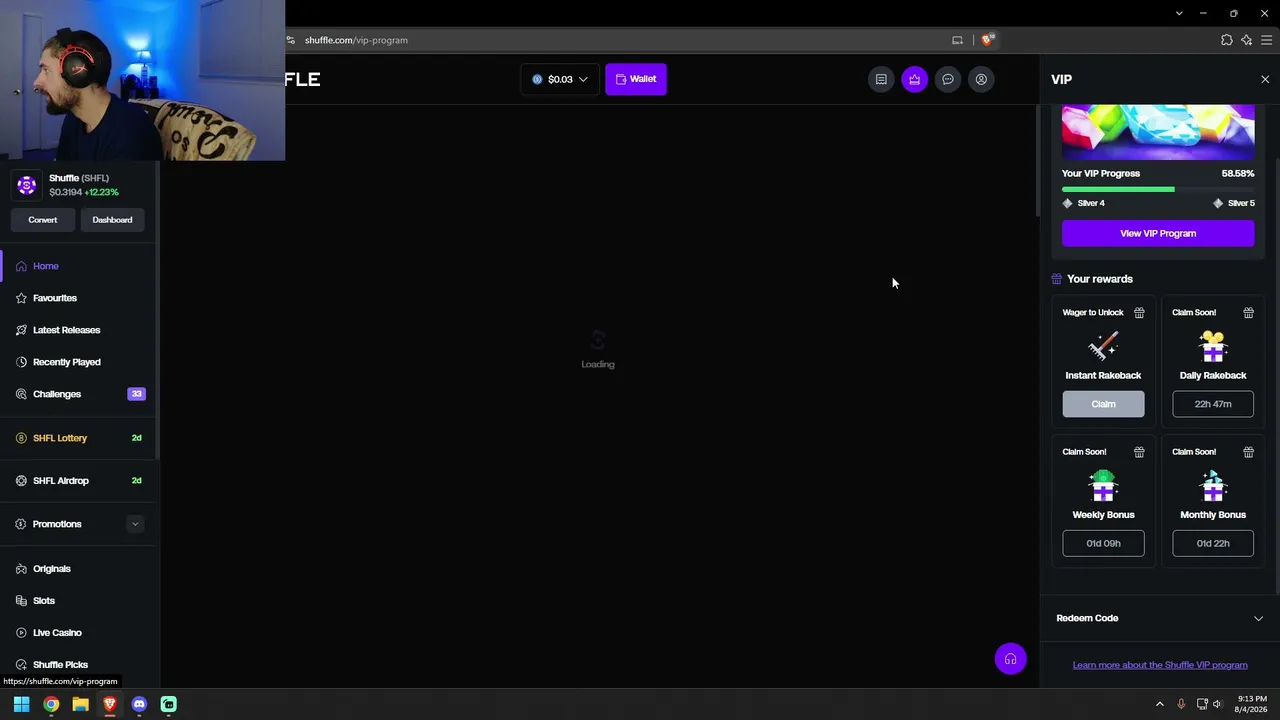This screenshot has height=720, width=1280.
Task: Open the browser hamburger menu
Action: [x=1267, y=40]
